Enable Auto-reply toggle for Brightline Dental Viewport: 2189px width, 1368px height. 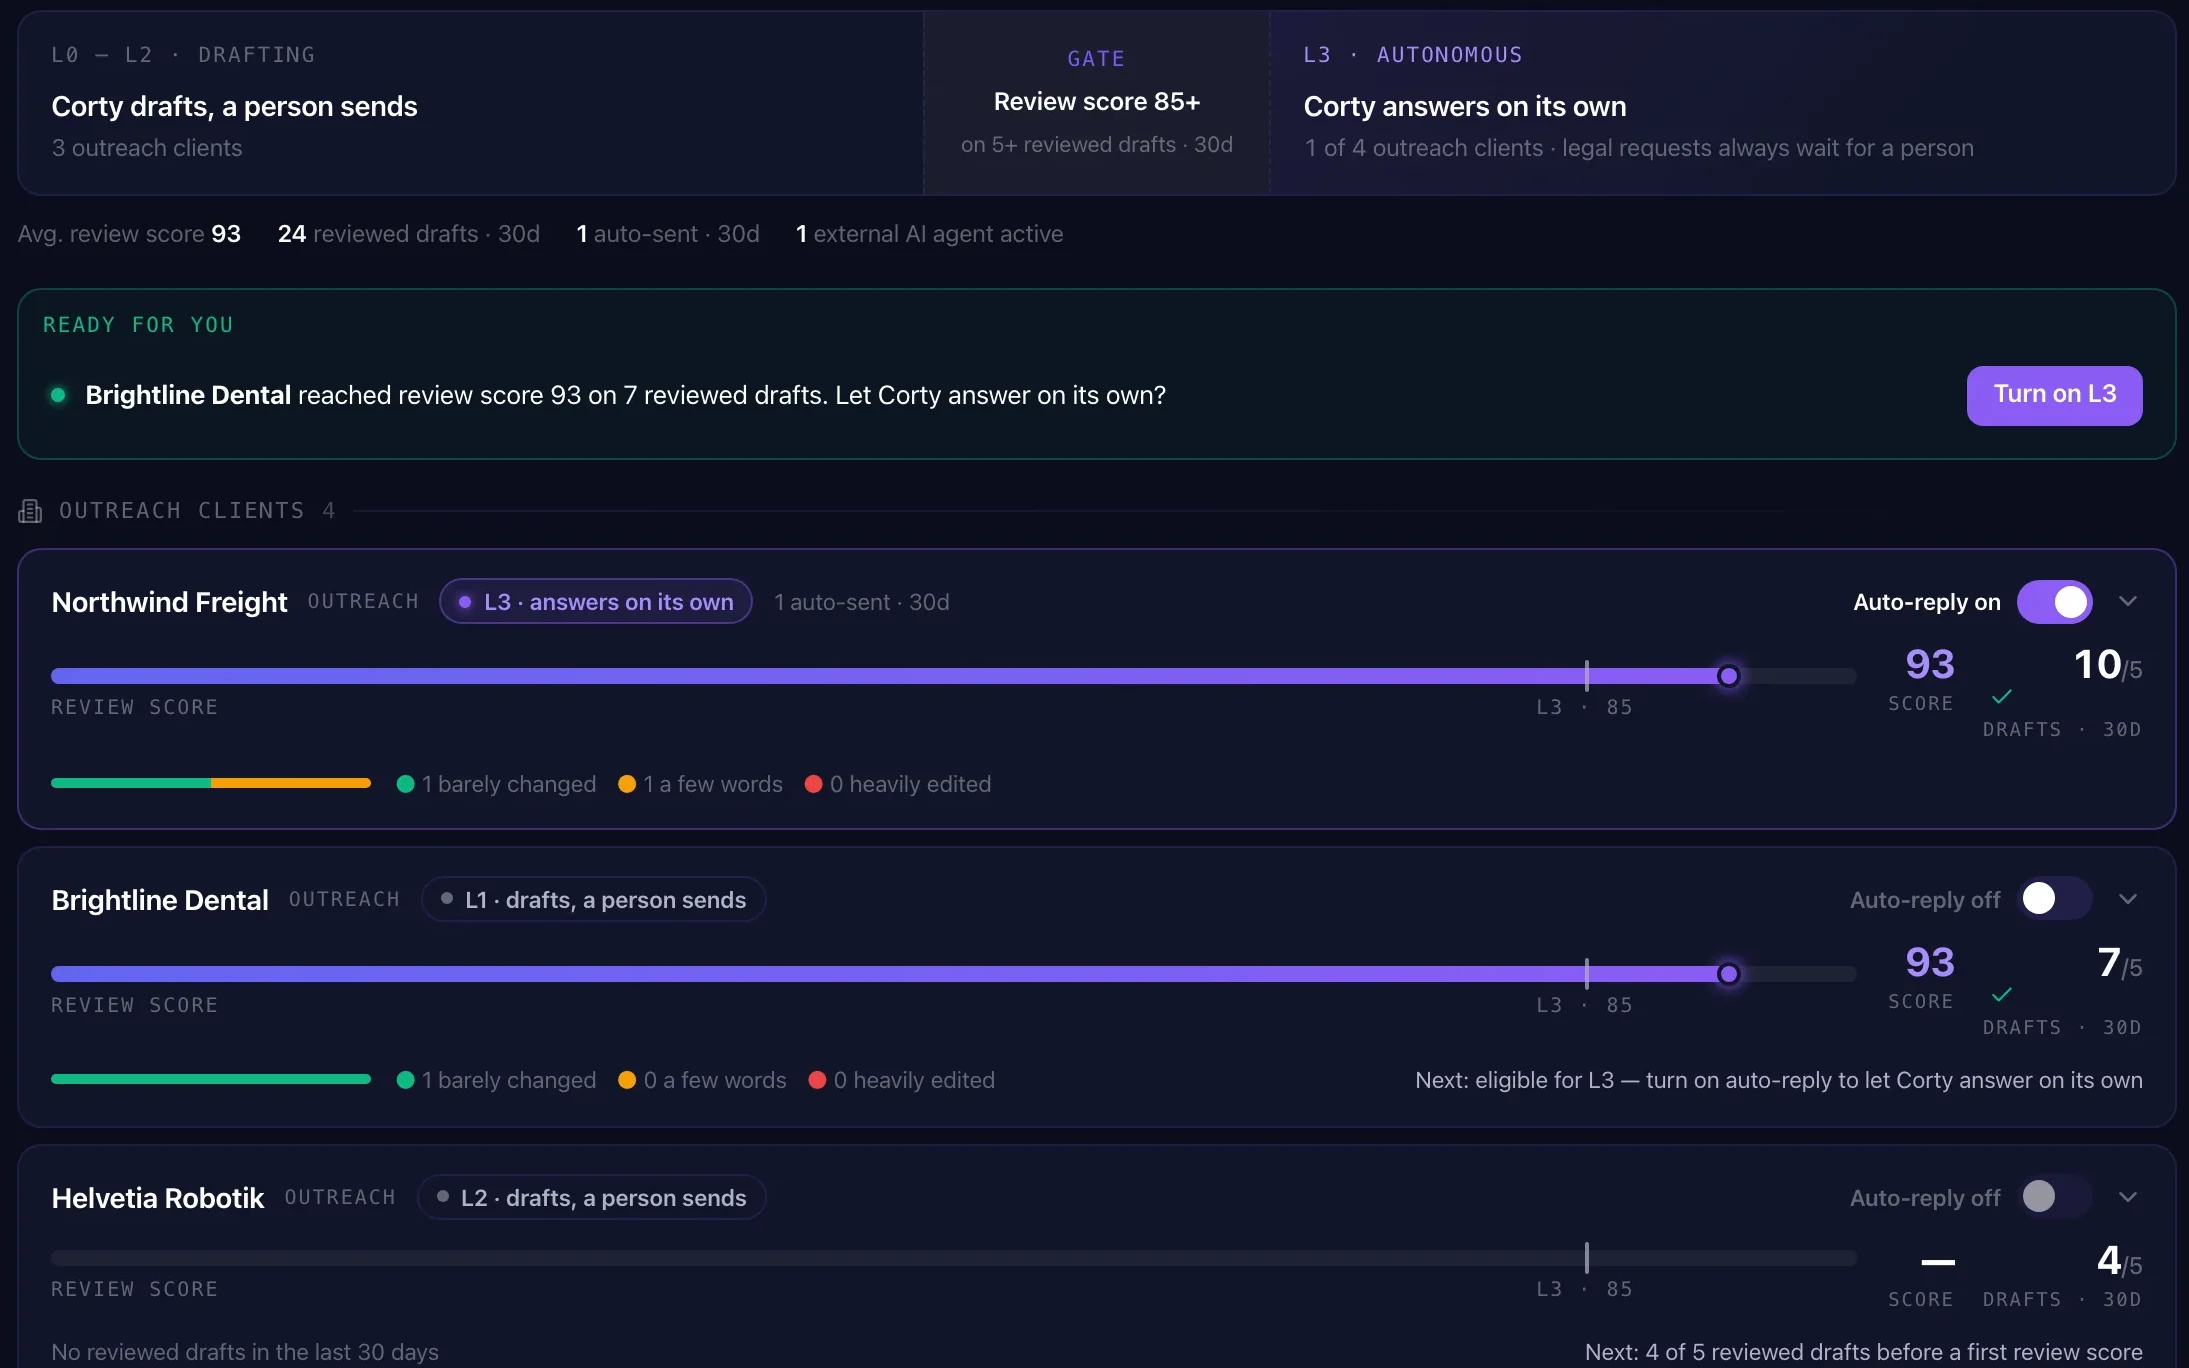pyautogui.click(x=2054, y=899)
